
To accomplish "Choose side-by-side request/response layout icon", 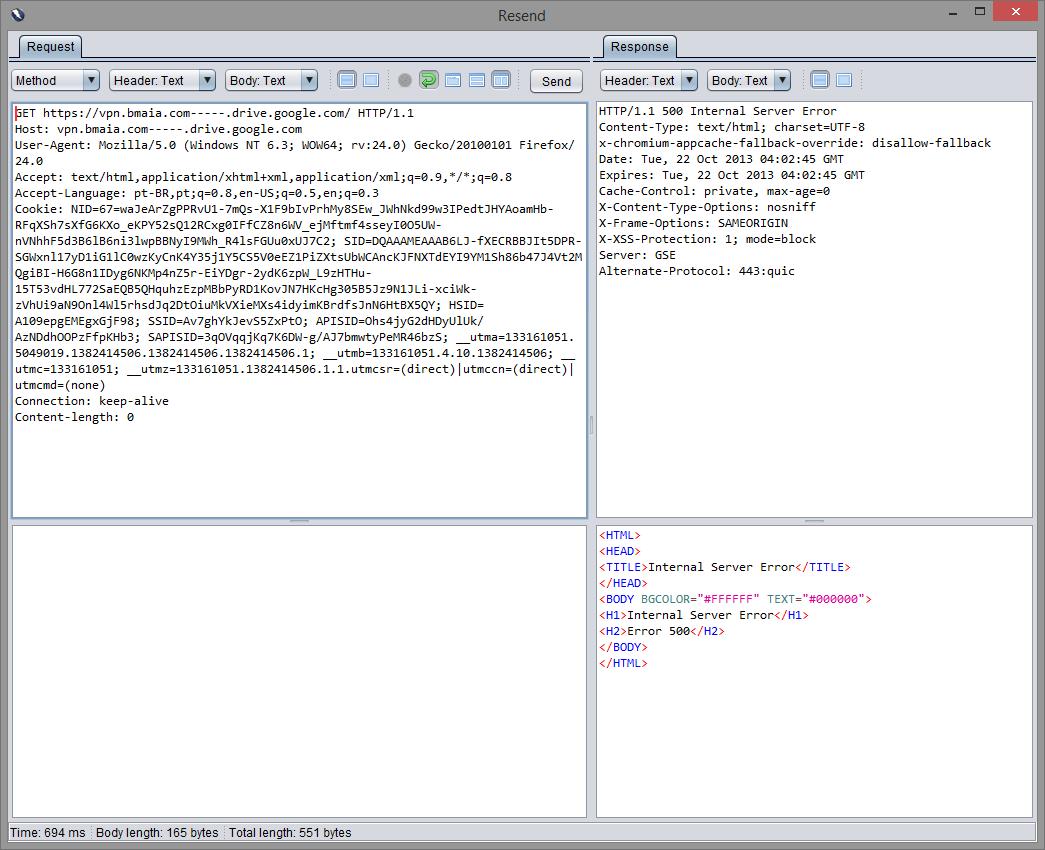I will [501, 81].
